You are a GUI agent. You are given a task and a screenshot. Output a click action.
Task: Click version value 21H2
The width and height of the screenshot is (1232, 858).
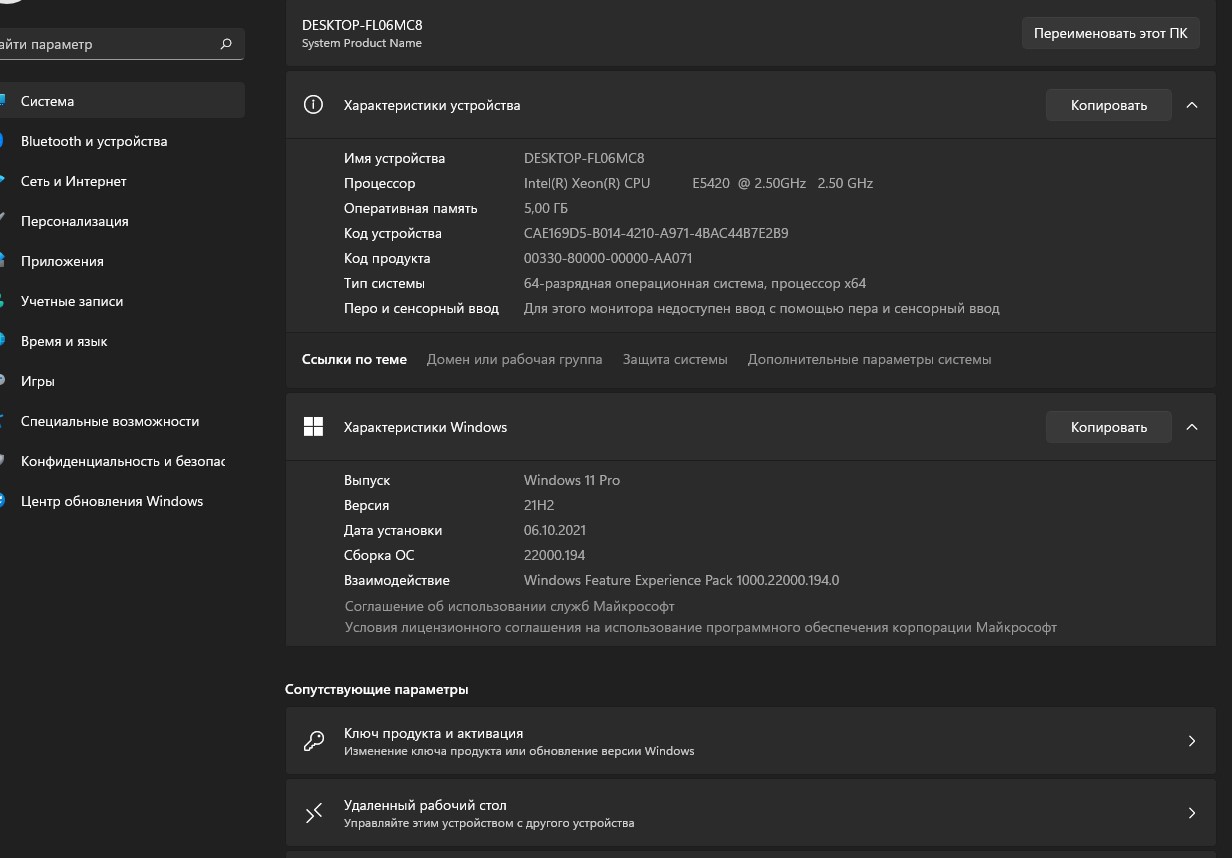[x=541, y=505]
